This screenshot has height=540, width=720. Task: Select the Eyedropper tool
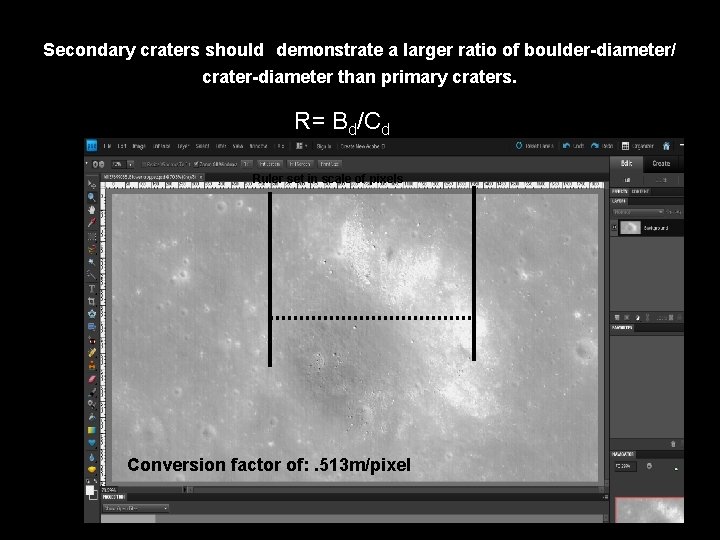(91, 222)
